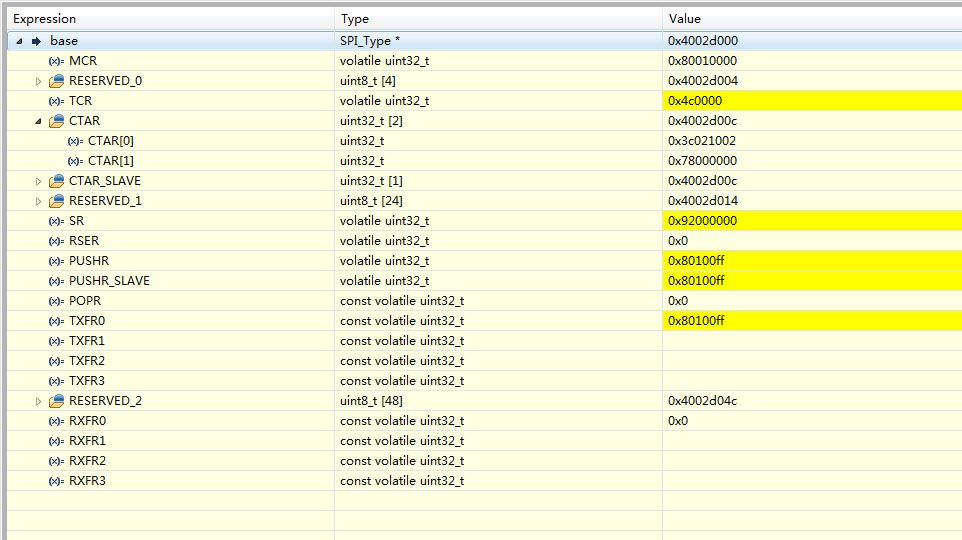The image size is (962, 540).
Task: Click the base pointer arrow icon
Action: pyautogui.click(x=36, y=41)
